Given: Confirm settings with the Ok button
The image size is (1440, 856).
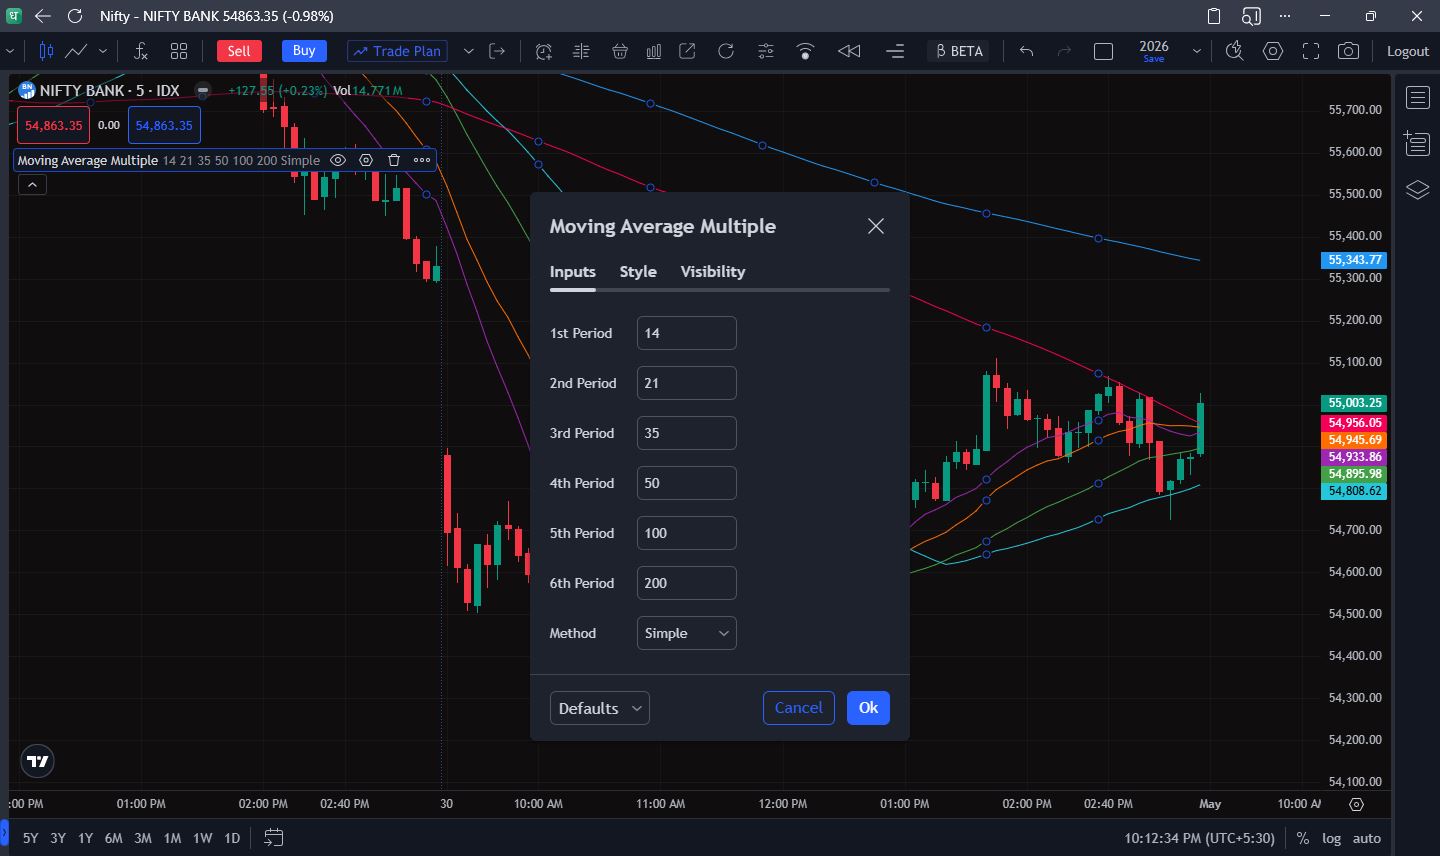Looking at the screenshot, I should point(868,708).
